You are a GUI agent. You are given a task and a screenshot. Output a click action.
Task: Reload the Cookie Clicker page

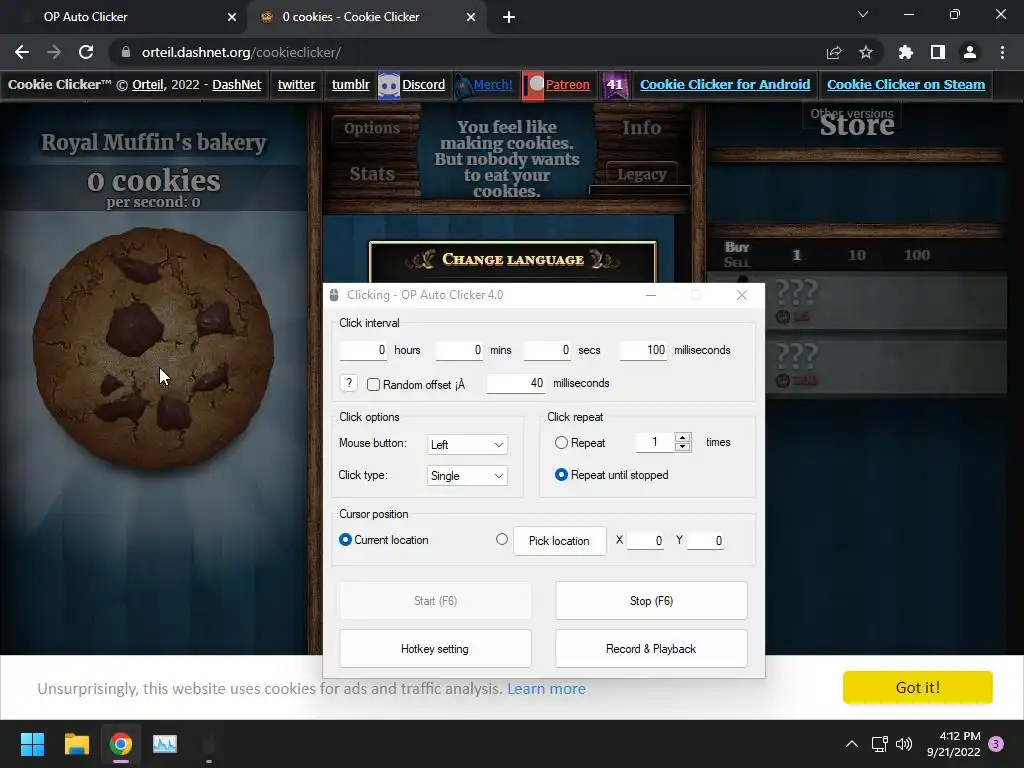click(86, 52)
